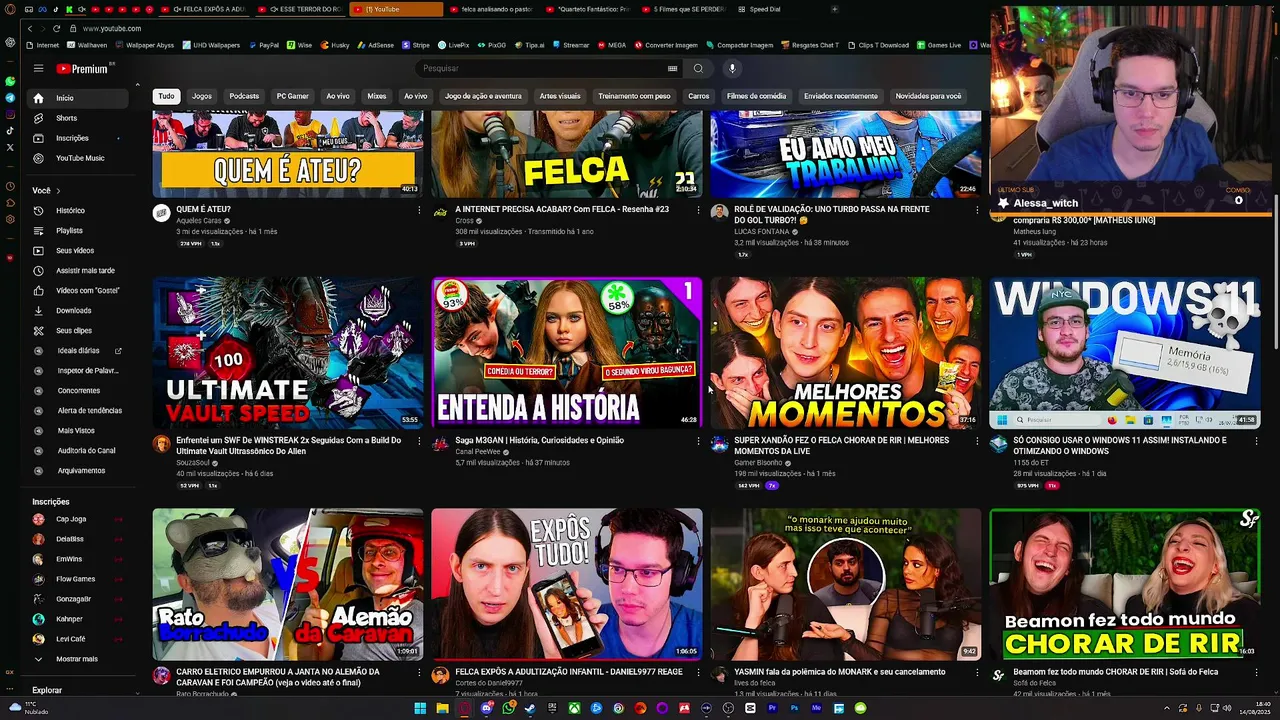Image resolution: width=1280 pixels, height=720 pixels.
Task: Open WhatsApp in Opera sidebar
Action: 10,81
